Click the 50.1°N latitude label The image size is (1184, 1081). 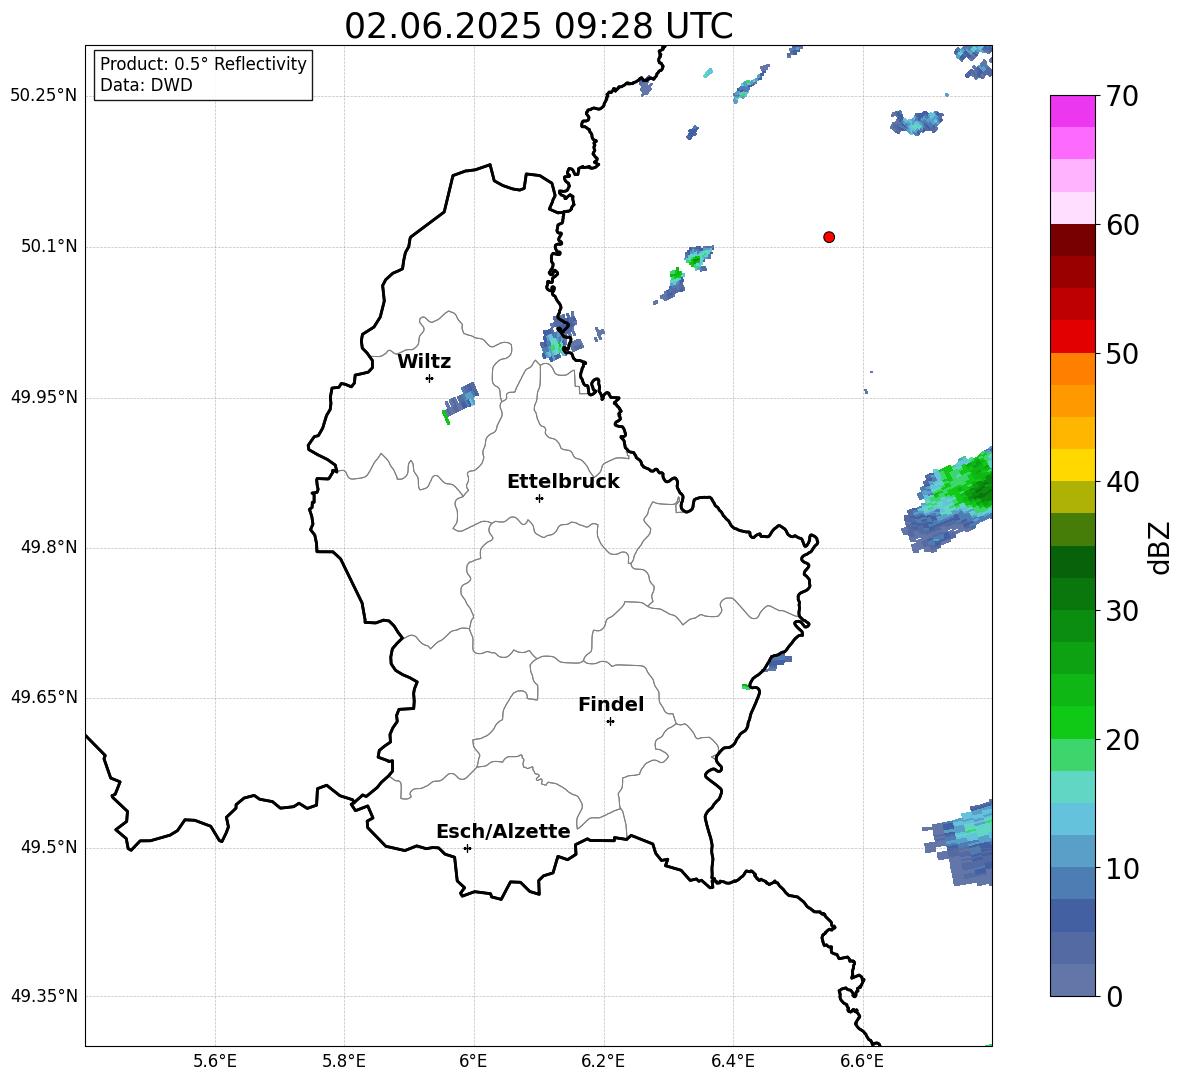tap(49, 247)
